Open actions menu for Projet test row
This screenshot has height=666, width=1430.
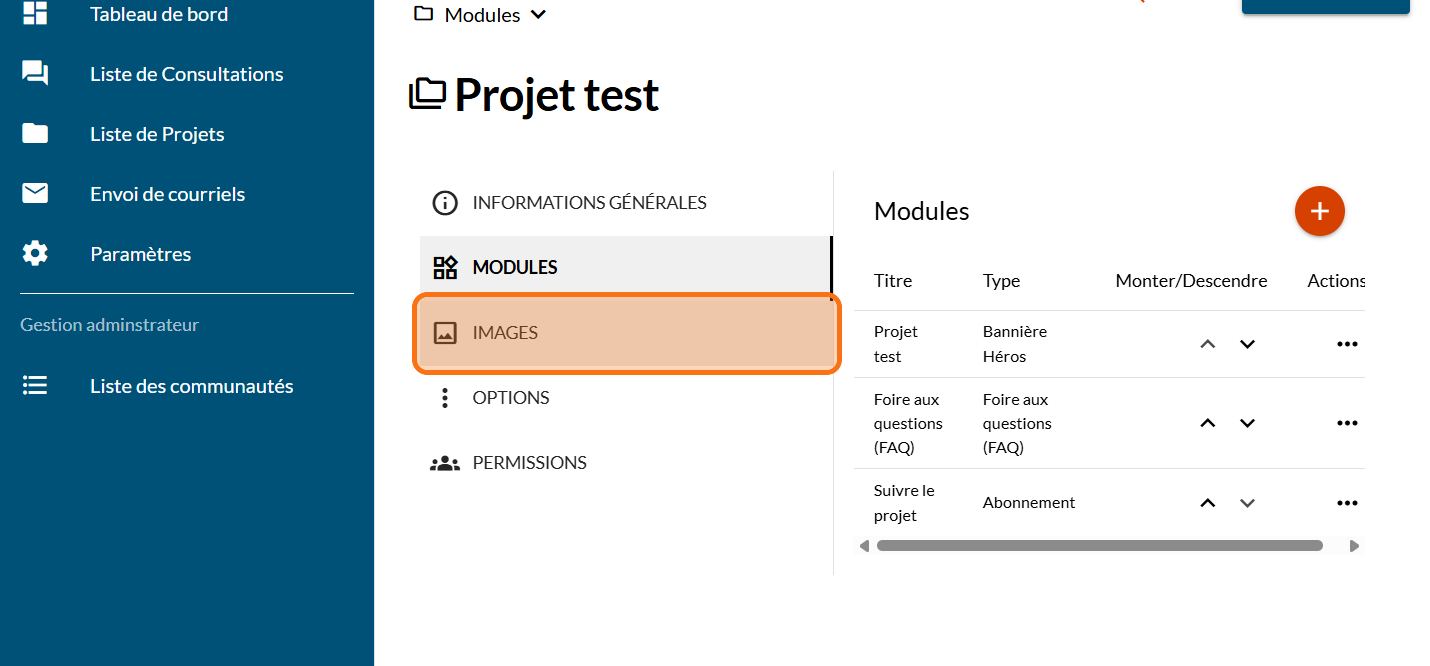coord(1347,344)
